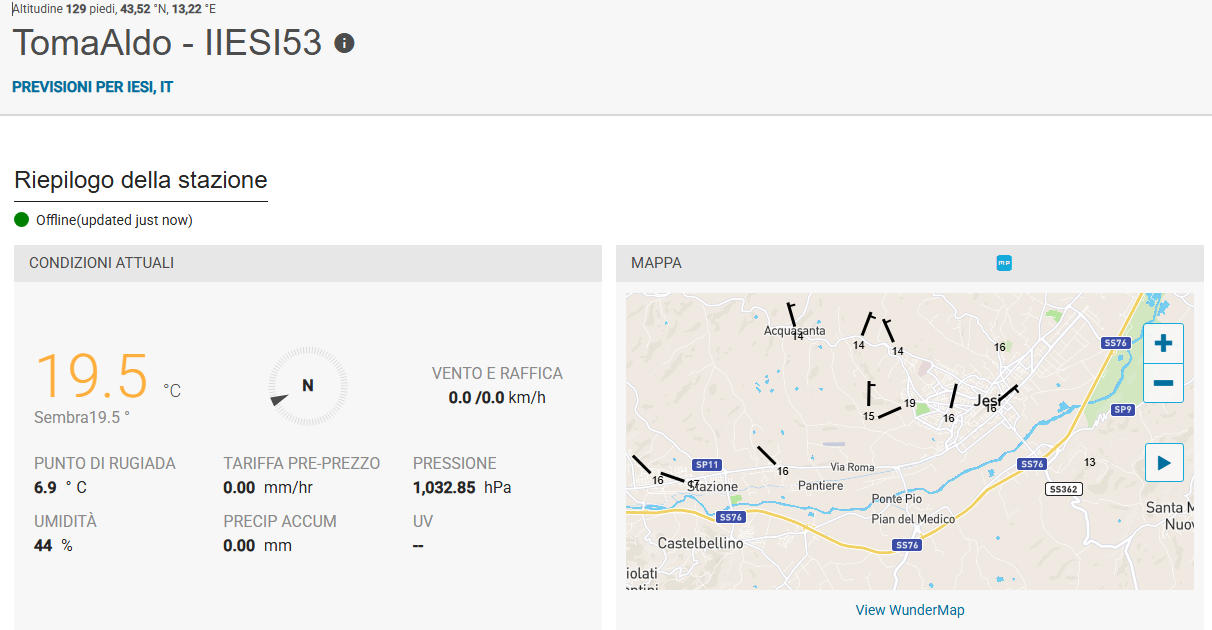Viewport: 1212px width, 630px height.
Task: Select the station marker showing 19
Action: [x=909, y=404]
